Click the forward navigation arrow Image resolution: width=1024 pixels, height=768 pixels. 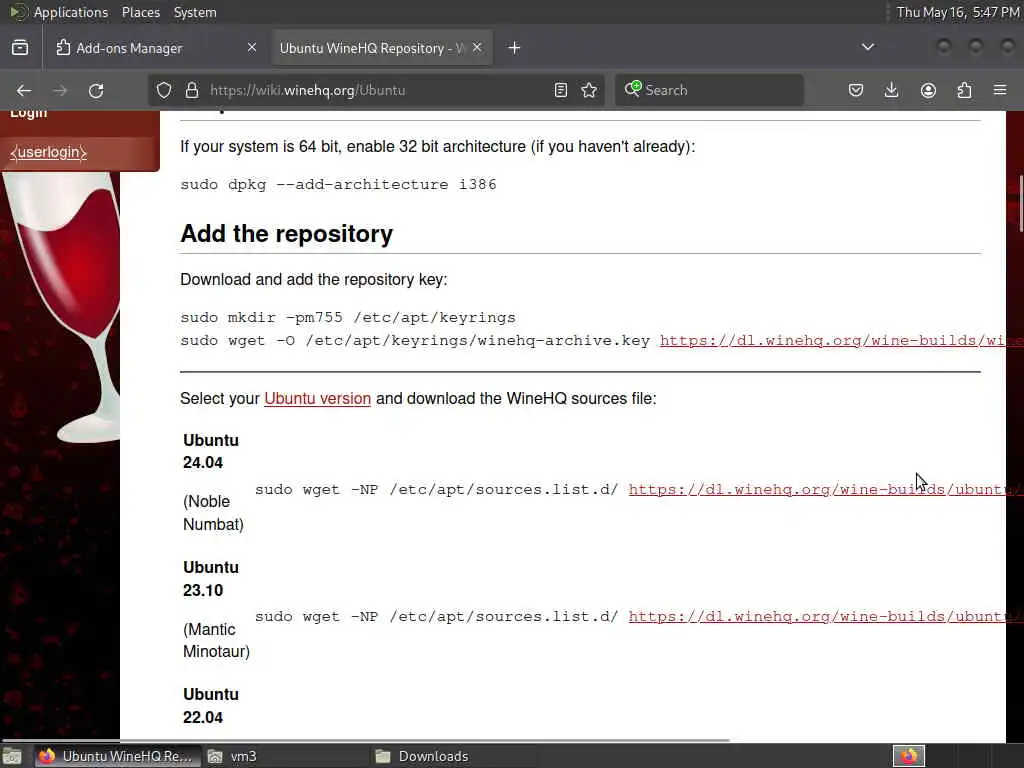(x=60, y=90)
